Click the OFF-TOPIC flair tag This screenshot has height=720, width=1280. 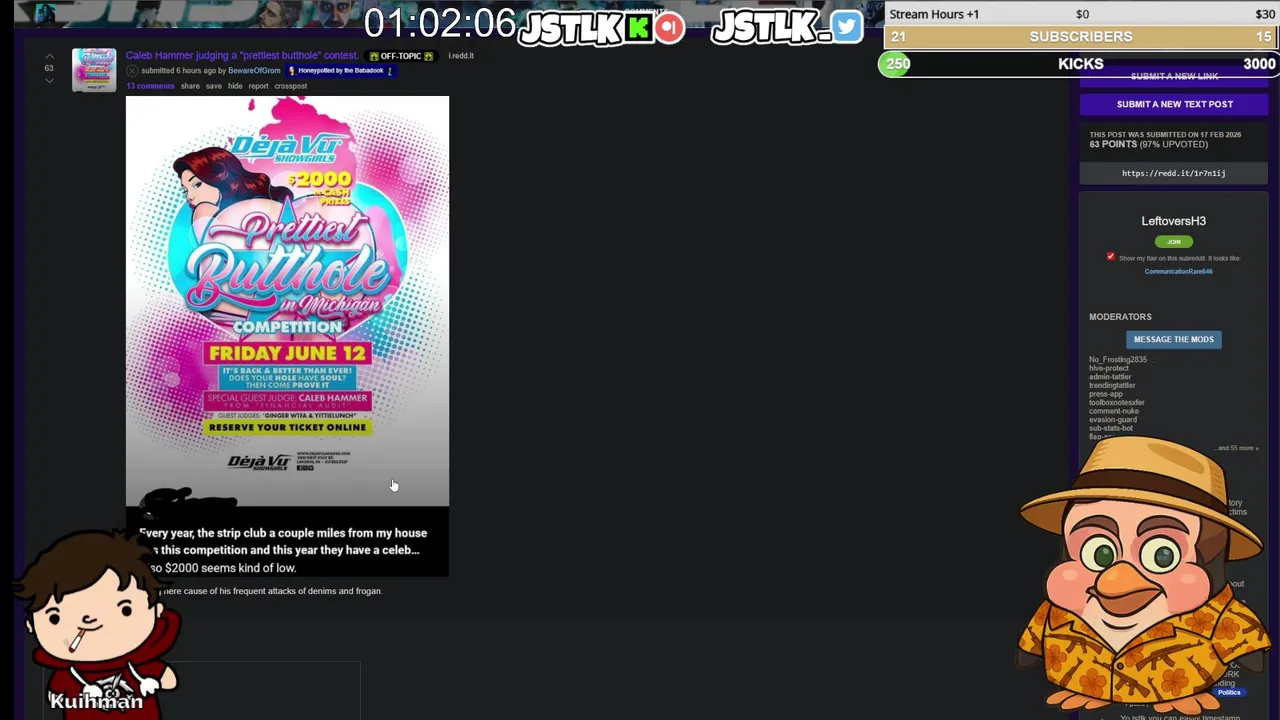coord(401,56)
